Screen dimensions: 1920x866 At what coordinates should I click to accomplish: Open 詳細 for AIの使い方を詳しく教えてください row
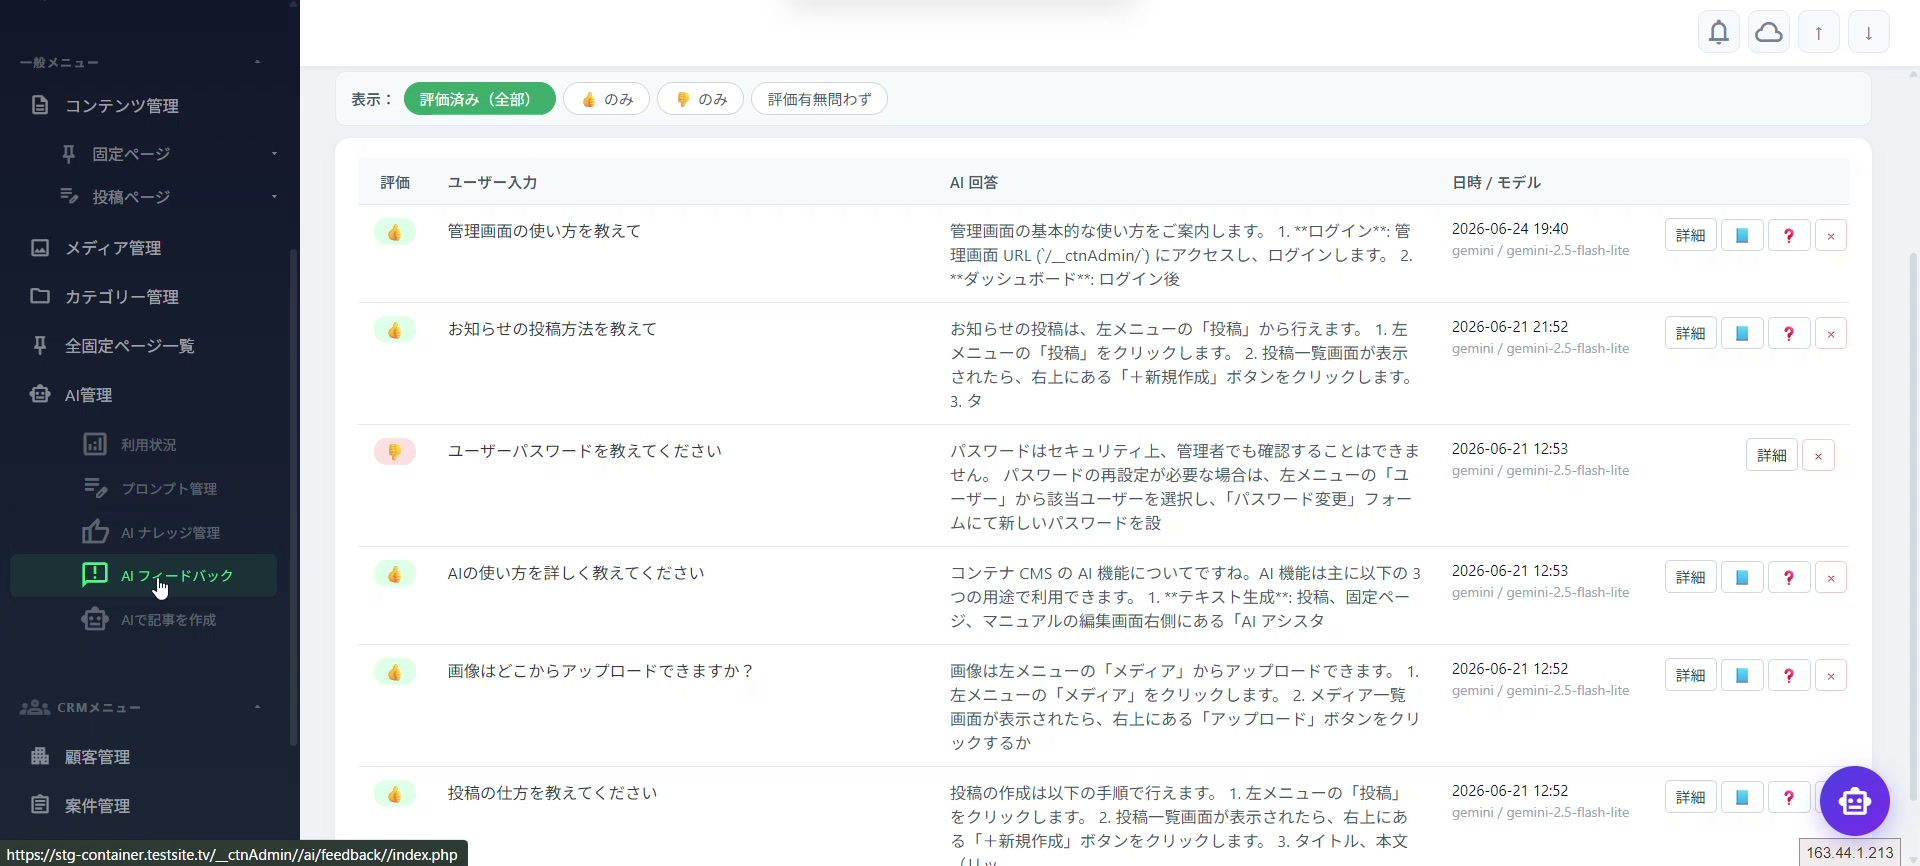tap(1690, 577)
